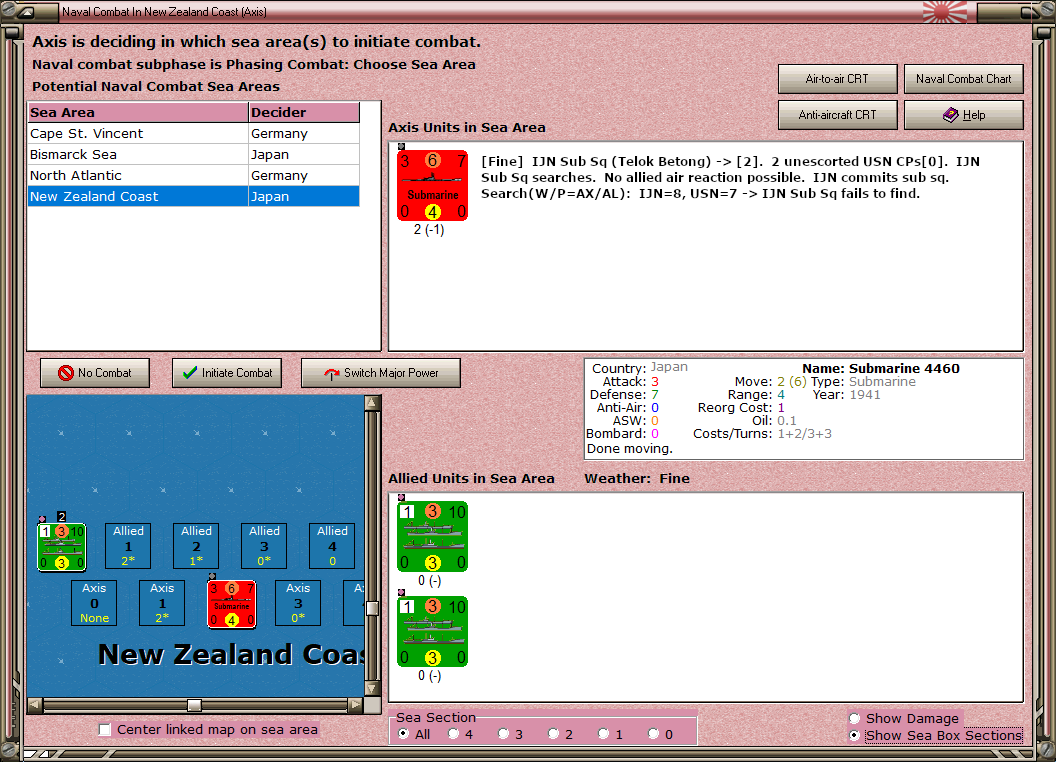Click the Japanese rising sun flag icon
The height and width of the screenshot is (762, 1056).
945,11
